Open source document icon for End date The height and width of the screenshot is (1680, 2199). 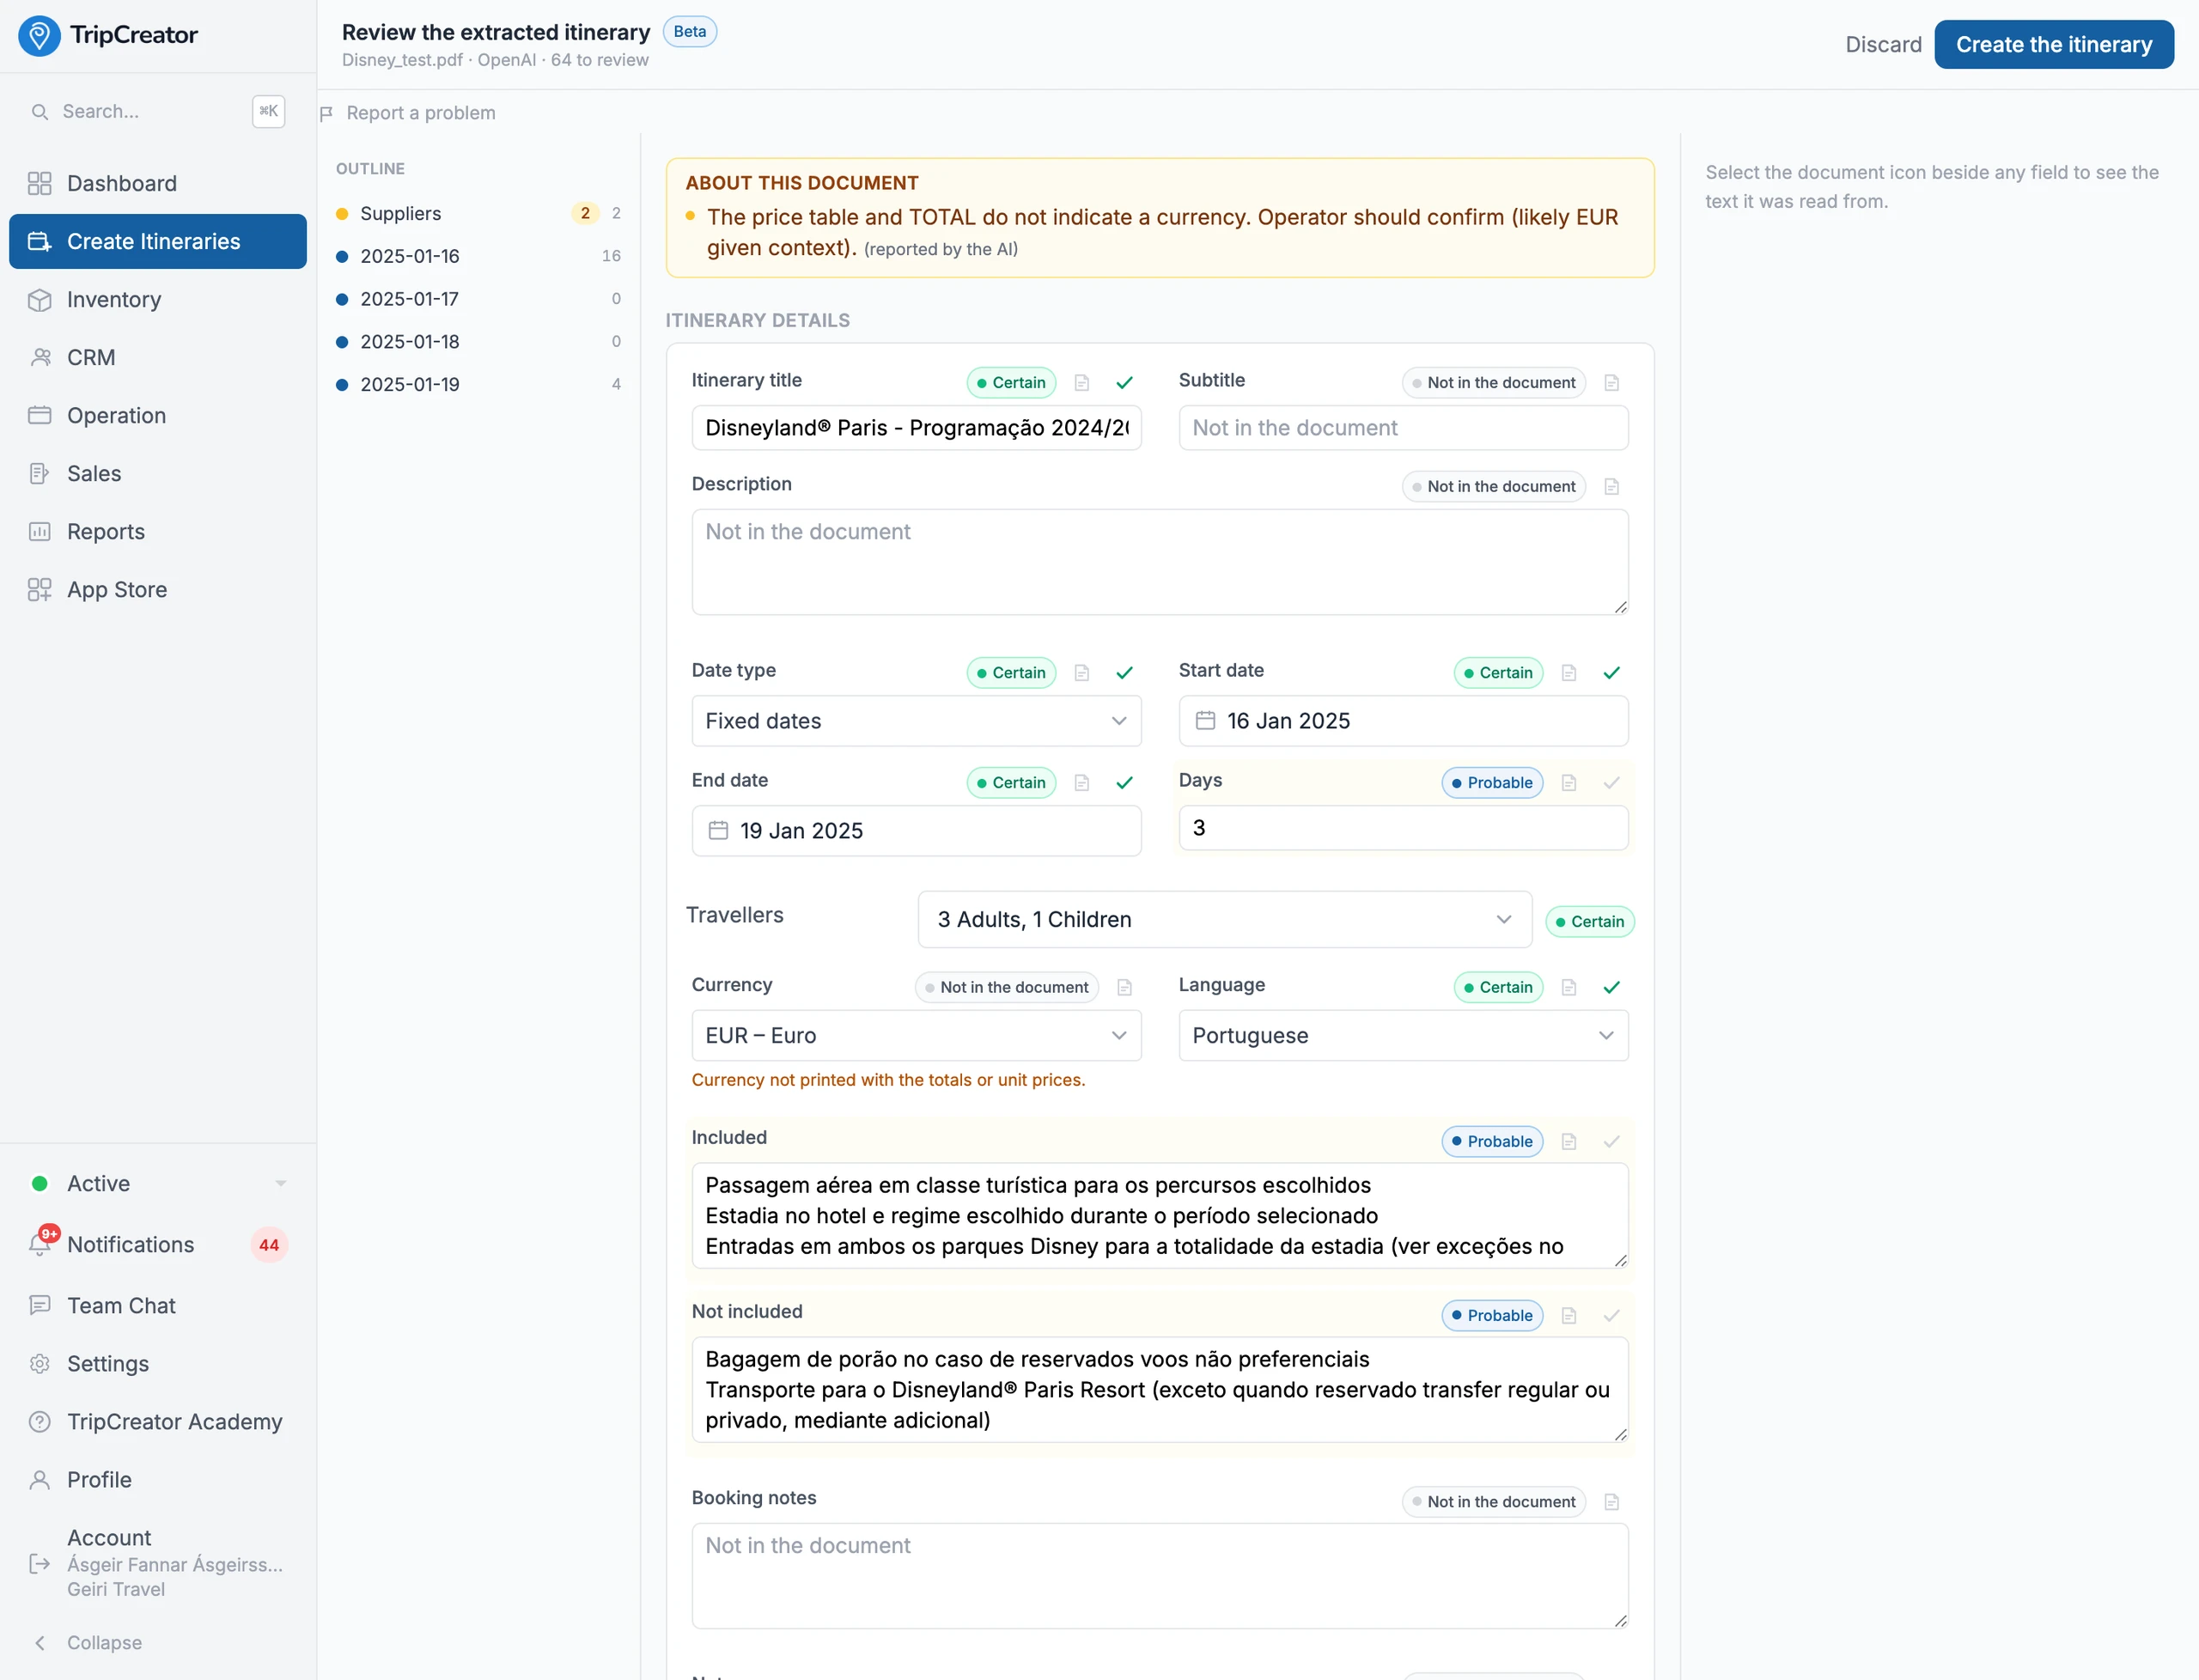pos(1081,783)
